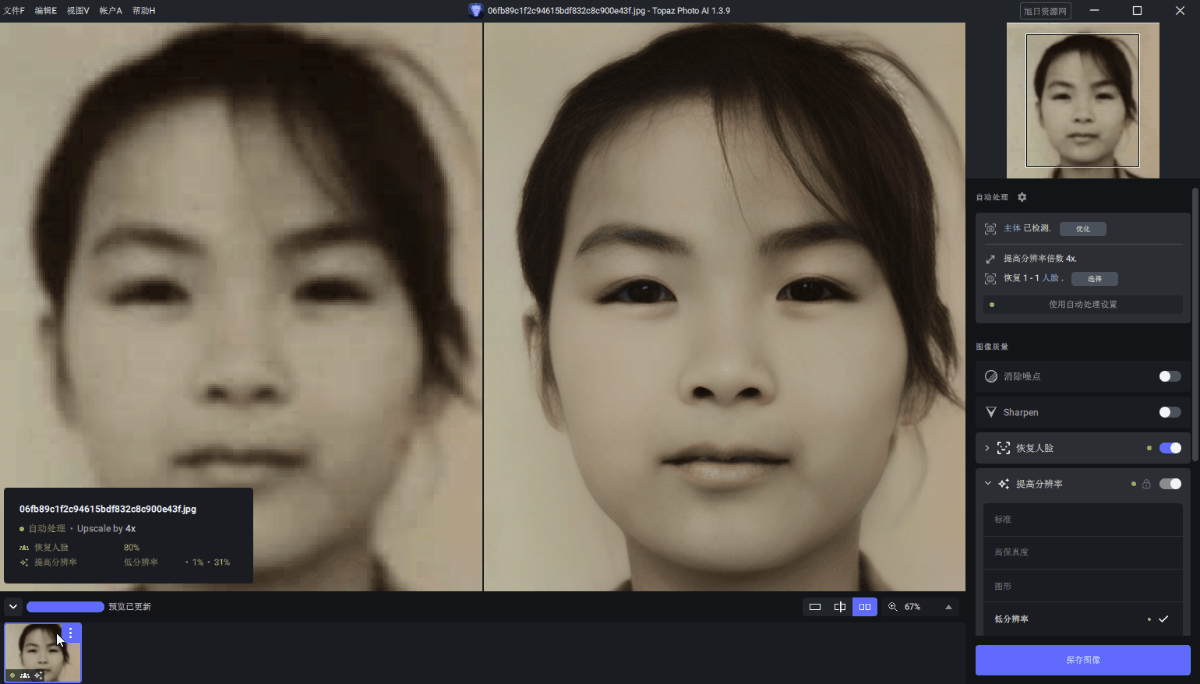Image resolution: width=1200 pixels, height=684 pixels.
Task: Disable the 恢复人脸 face recovery toggle
Action: pos(1168,448)
